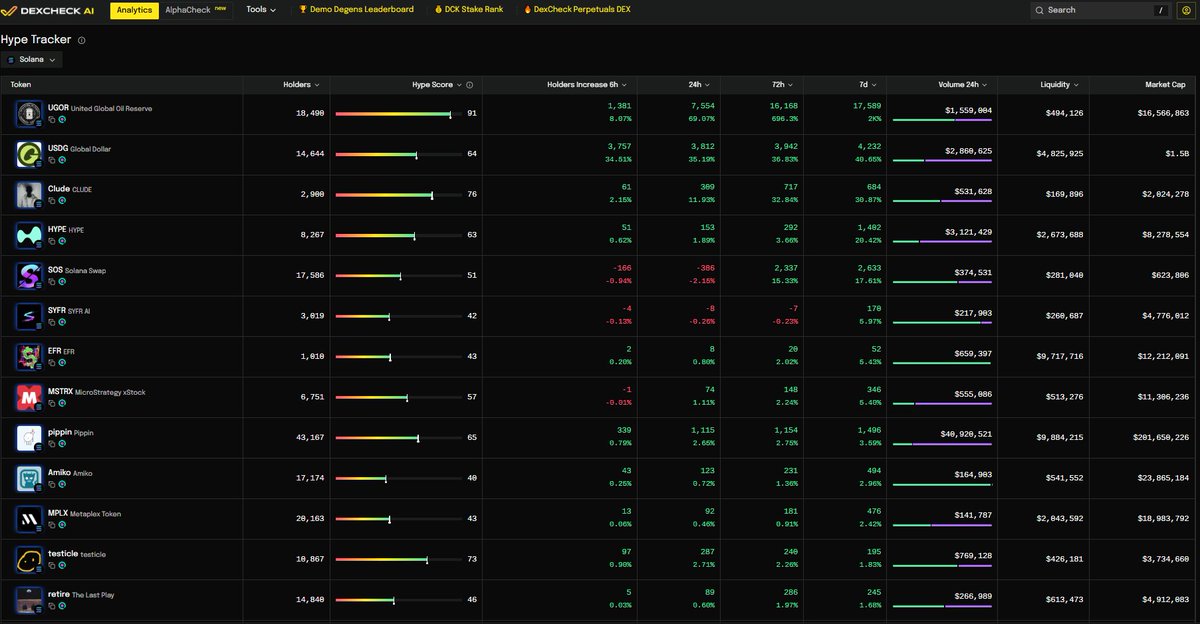
Task: Open the teal chart icon for UGOR
Action: 62,118
